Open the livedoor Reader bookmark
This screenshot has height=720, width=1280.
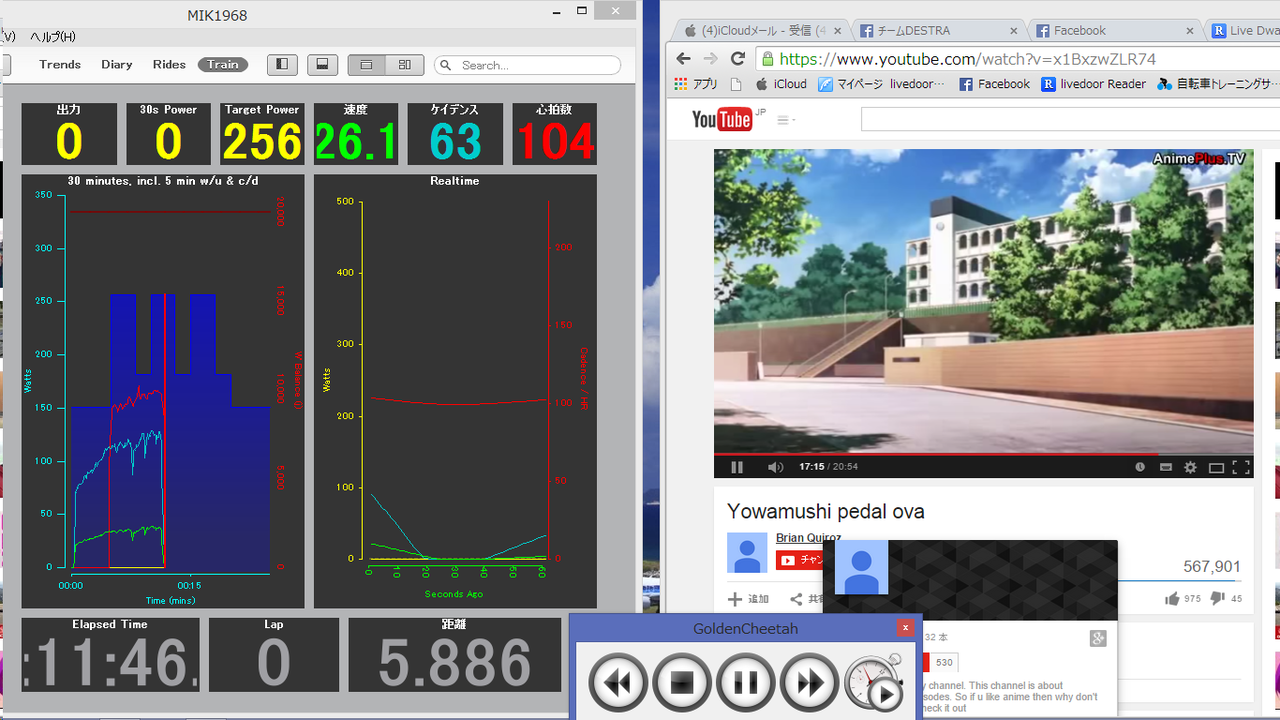tap(1093, 84)
